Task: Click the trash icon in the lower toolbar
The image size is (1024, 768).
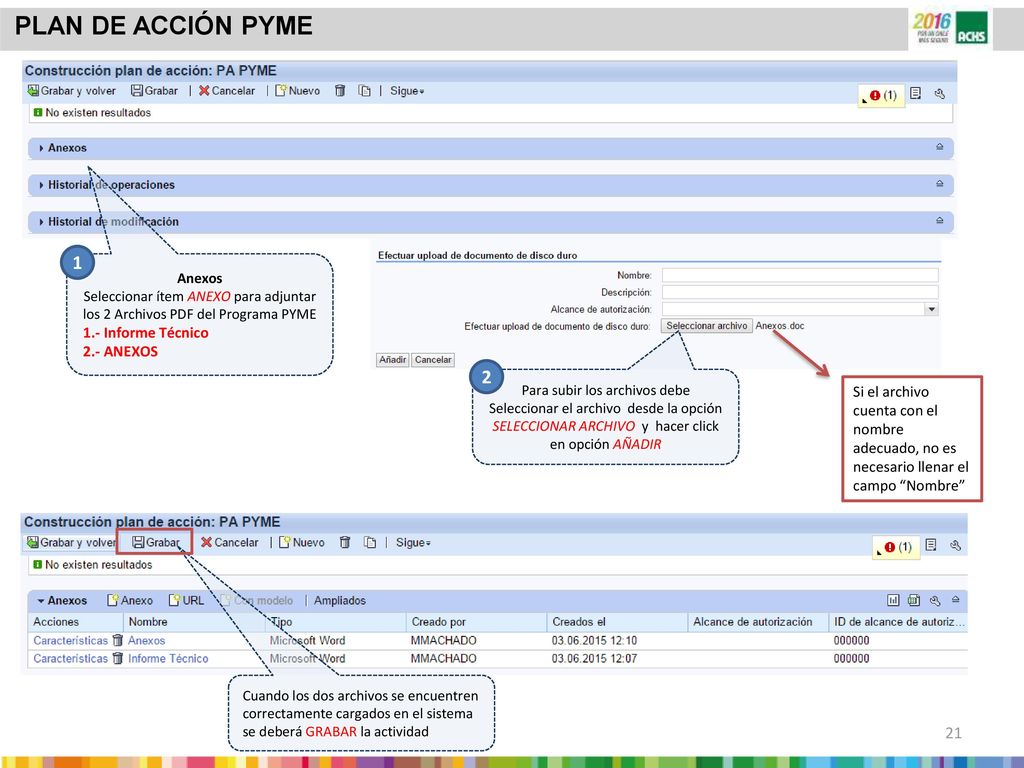Action: point(345,543)
